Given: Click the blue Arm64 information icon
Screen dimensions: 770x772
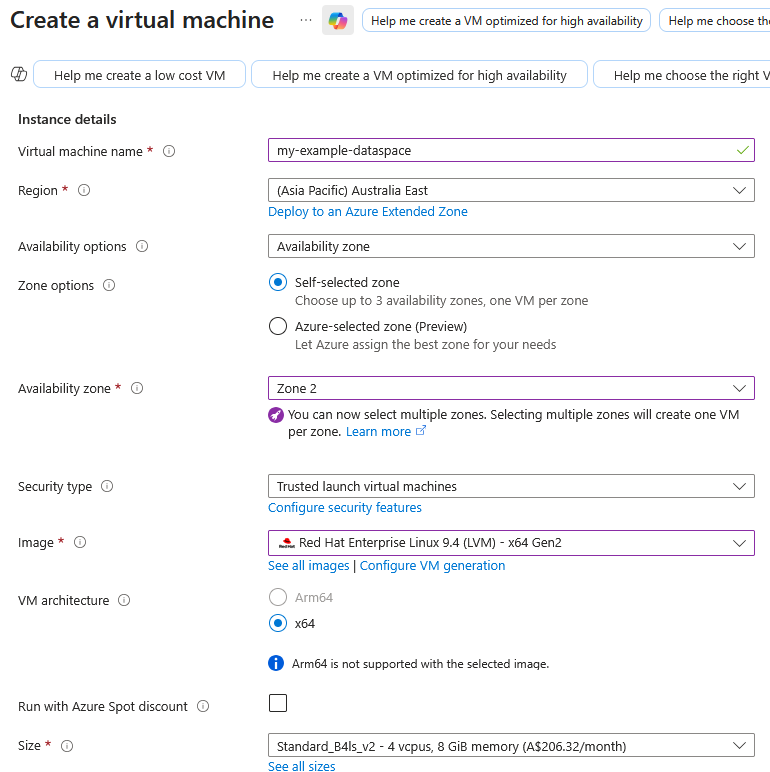Looking at the screenshot, I should 276,663.
